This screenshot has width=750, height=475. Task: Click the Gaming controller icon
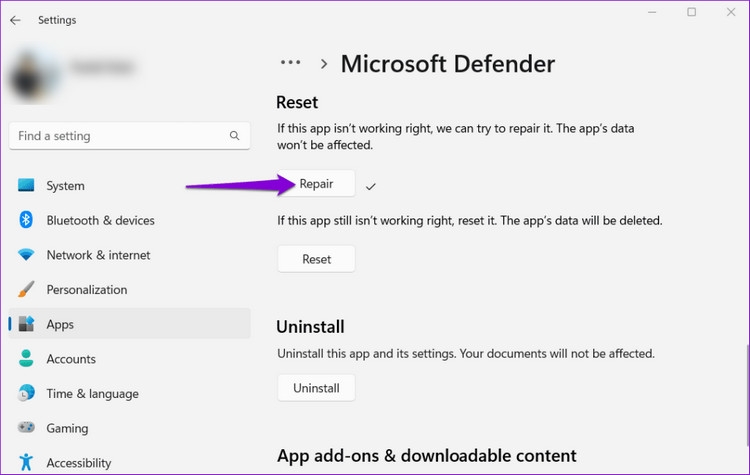(26, 427)
